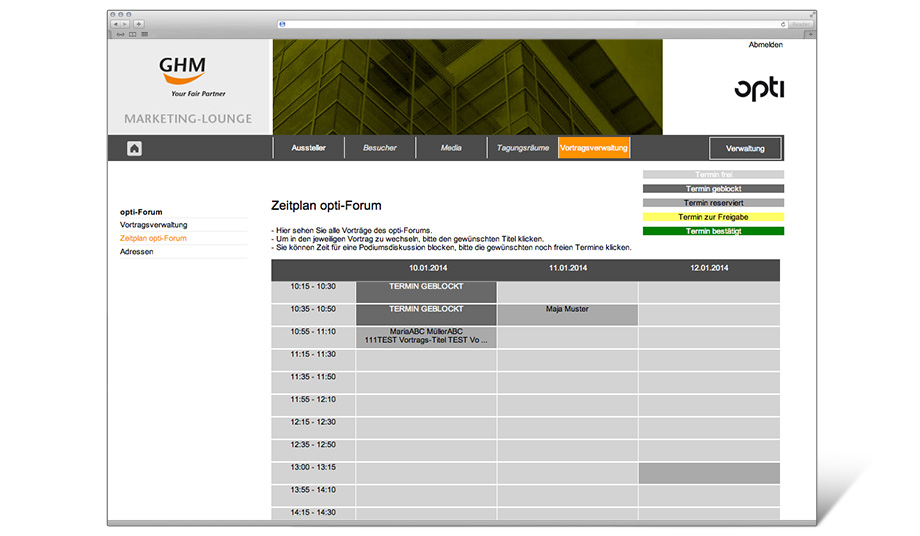Open MariaABC MüllerABC talk entry
920x536 pixels.
[426, 336]
